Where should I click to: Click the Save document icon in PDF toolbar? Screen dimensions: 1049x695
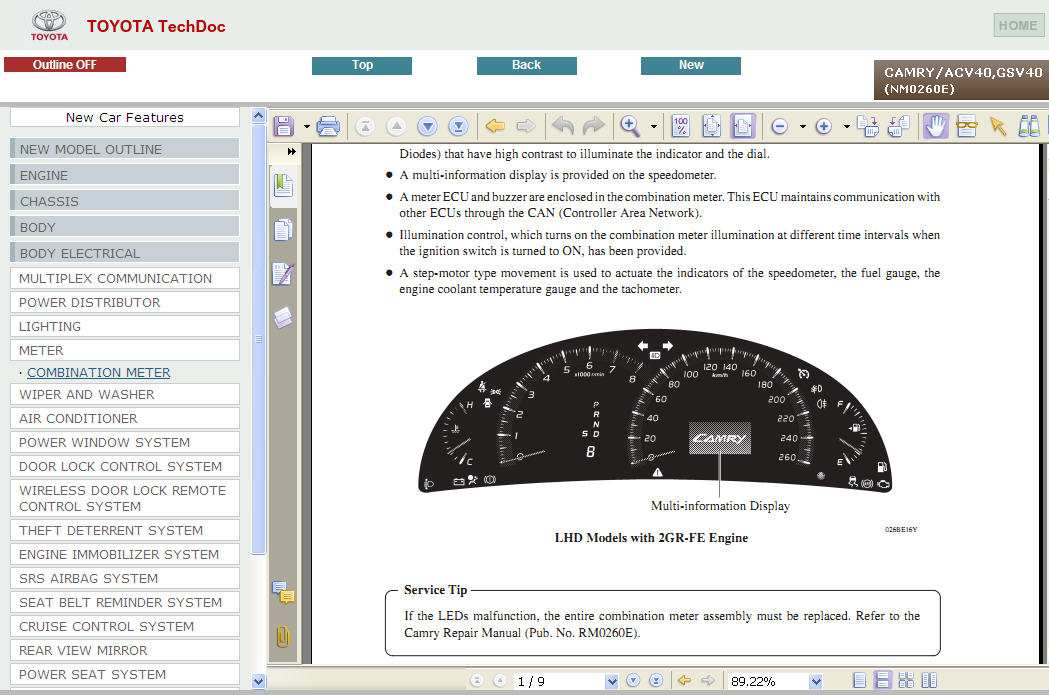[x=284, y=126]
